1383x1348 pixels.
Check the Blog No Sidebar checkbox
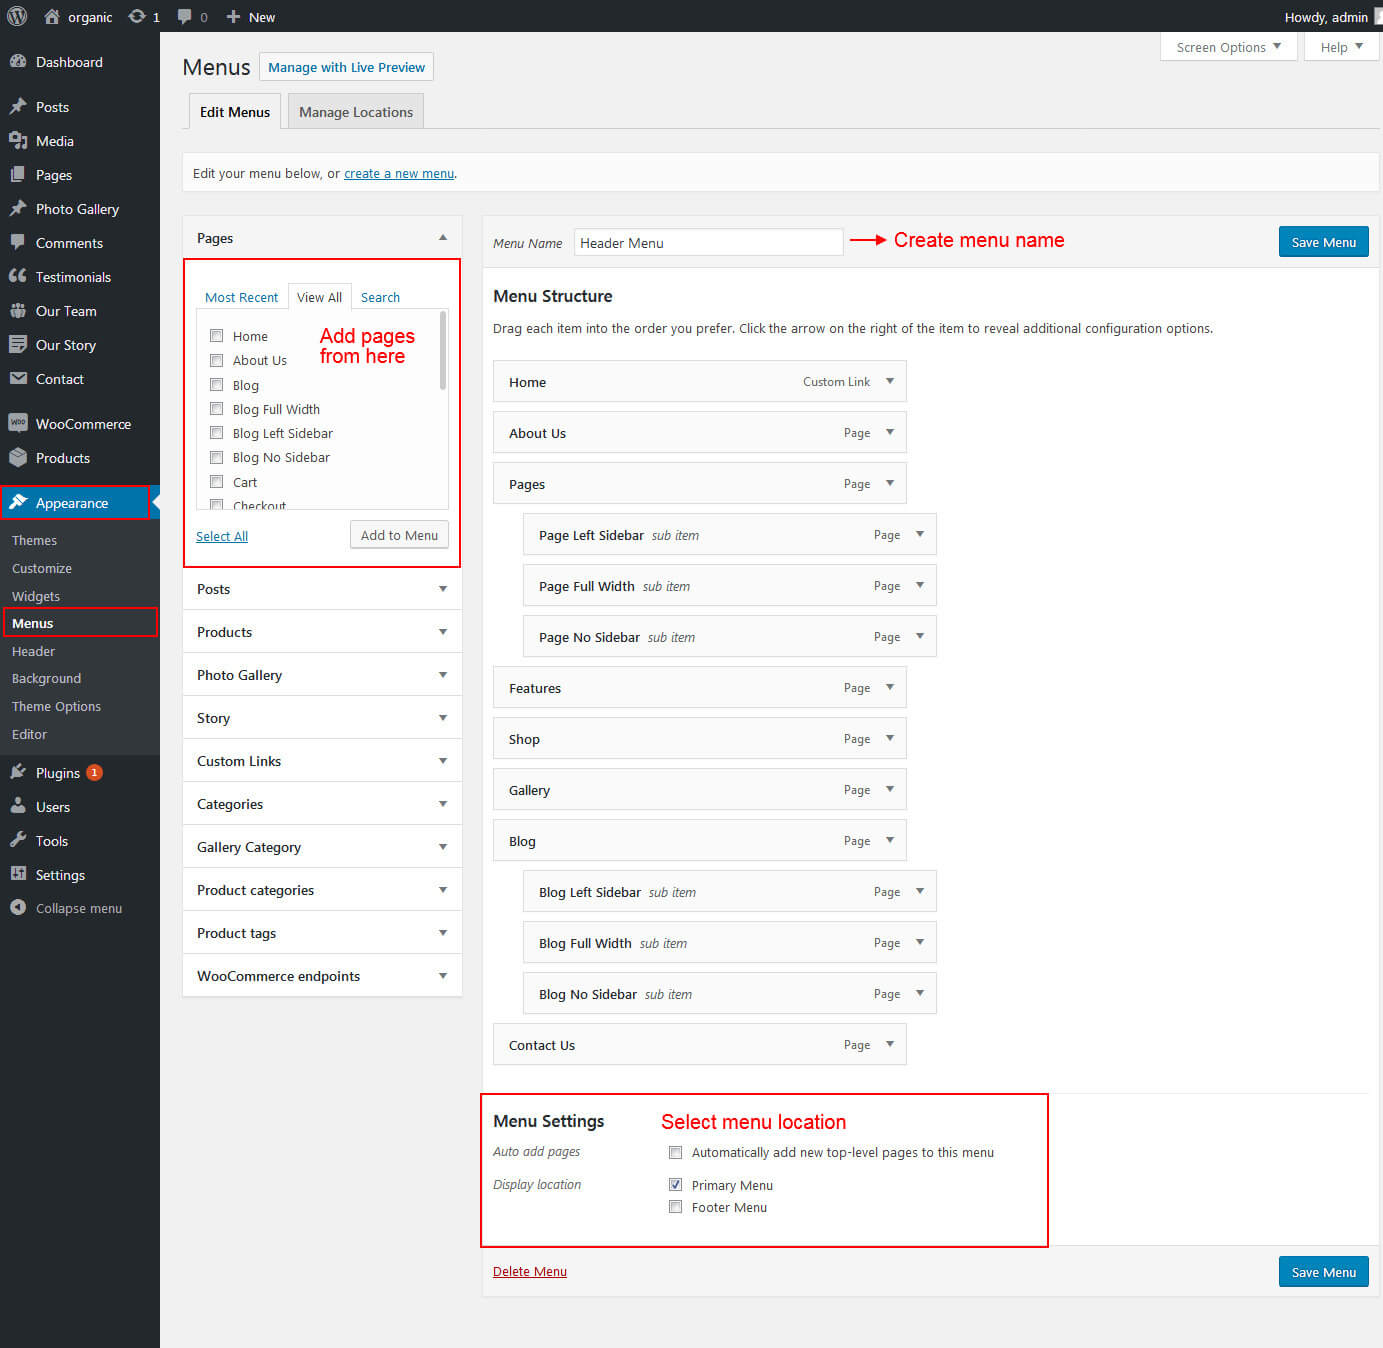pyautogui.click(x=216, y=457)
